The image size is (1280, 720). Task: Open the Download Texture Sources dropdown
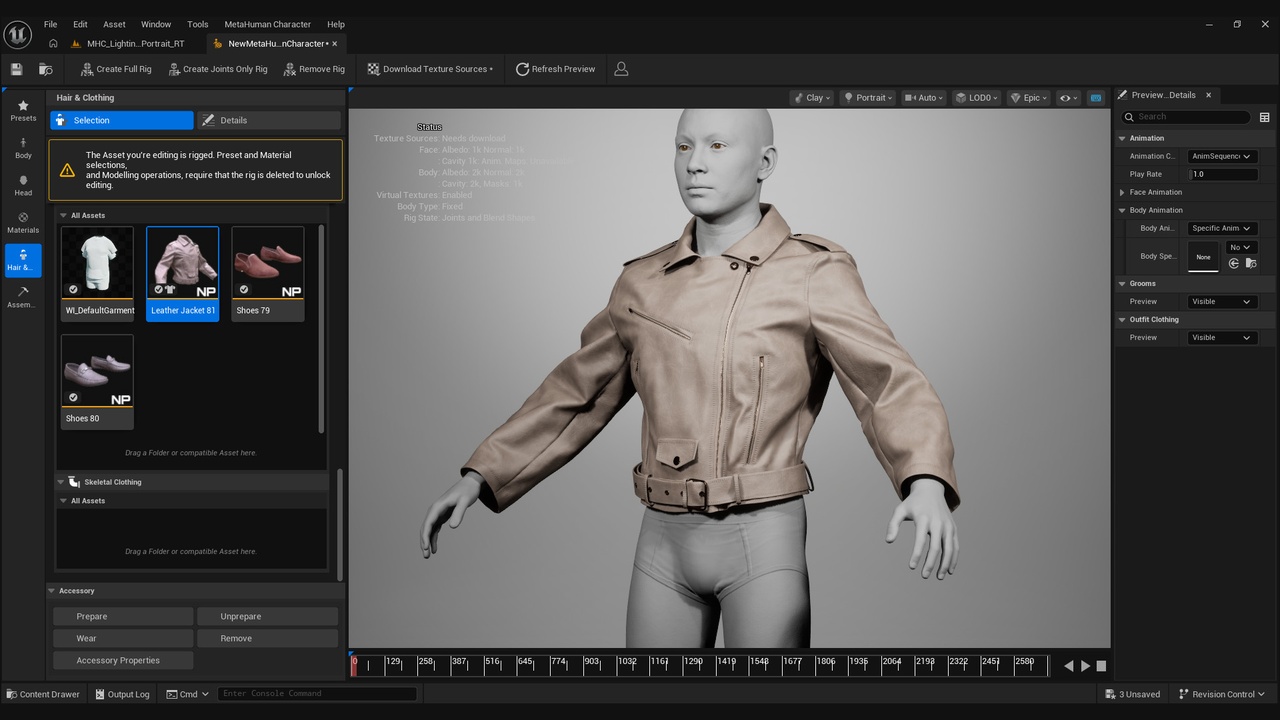[430, 69]
